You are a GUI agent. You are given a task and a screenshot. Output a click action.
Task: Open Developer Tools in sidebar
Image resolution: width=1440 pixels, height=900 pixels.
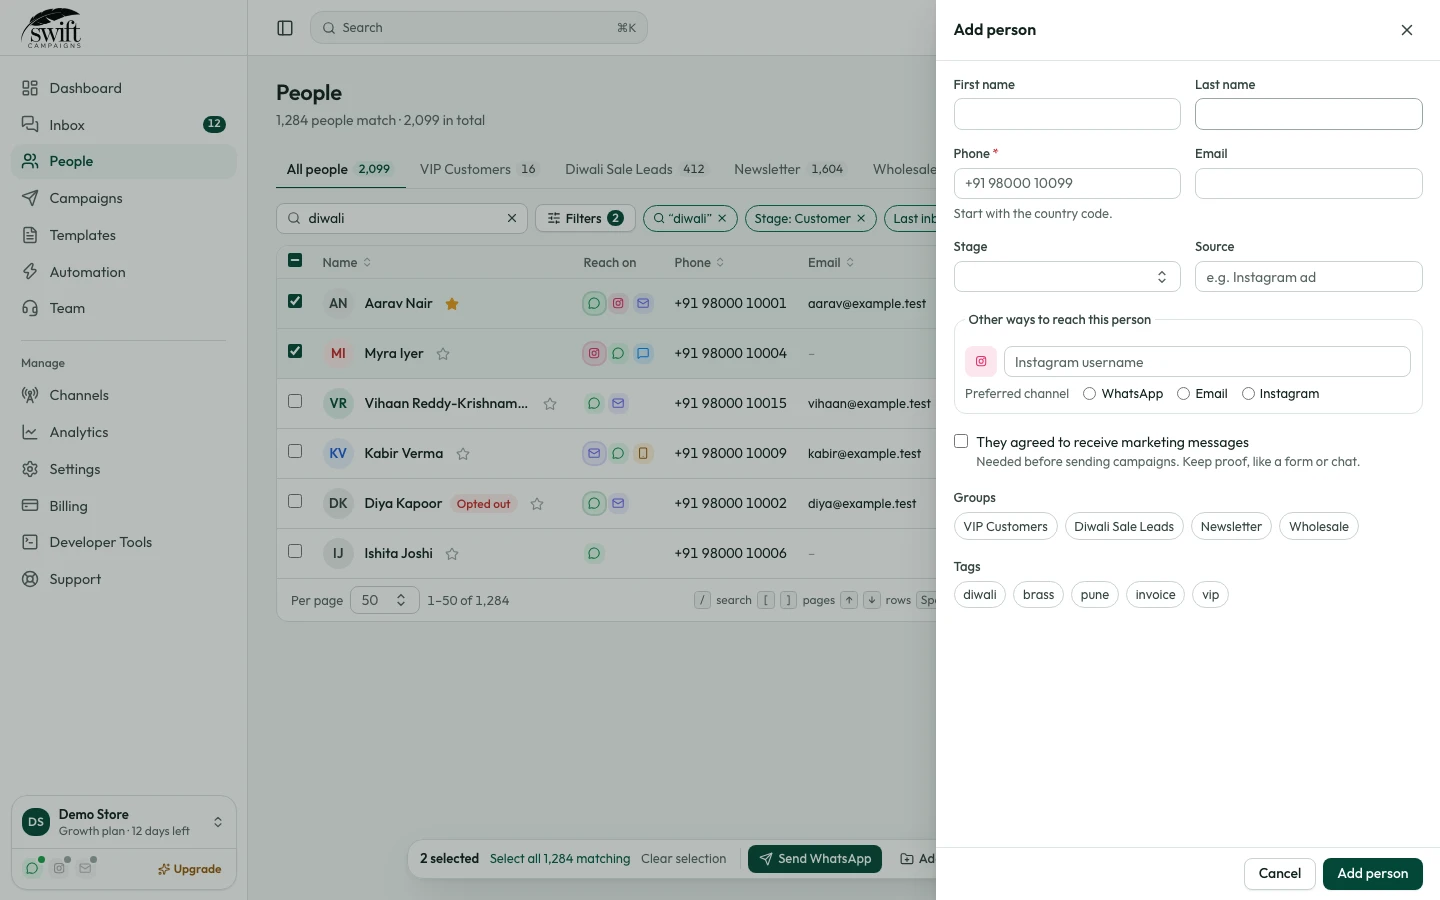(x=124, y=542)
